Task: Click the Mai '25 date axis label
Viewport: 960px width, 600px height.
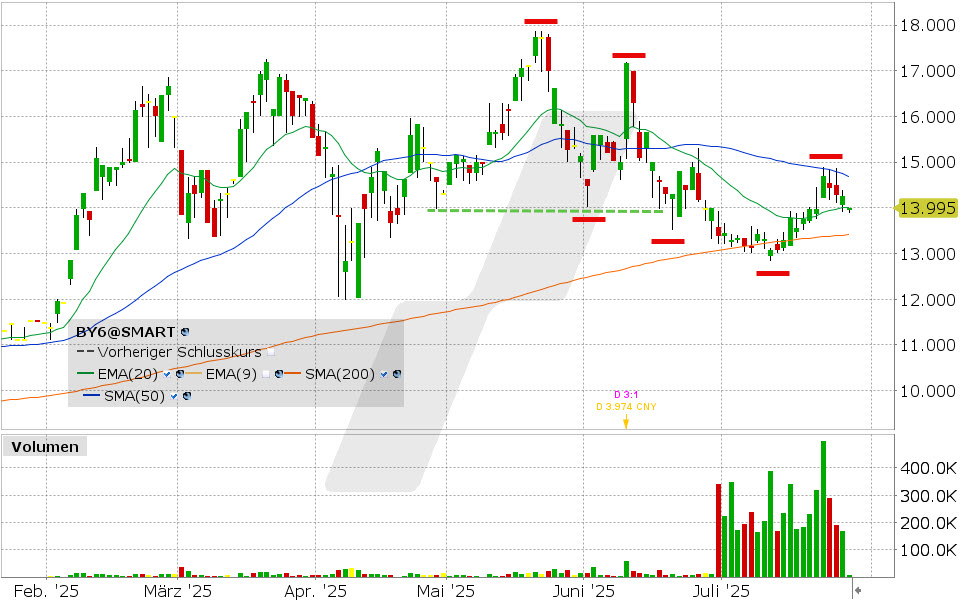Action: coord(446,591)
